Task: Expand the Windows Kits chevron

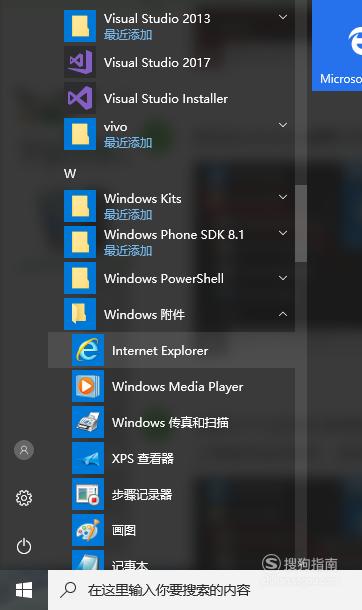Action: [283, 197]
